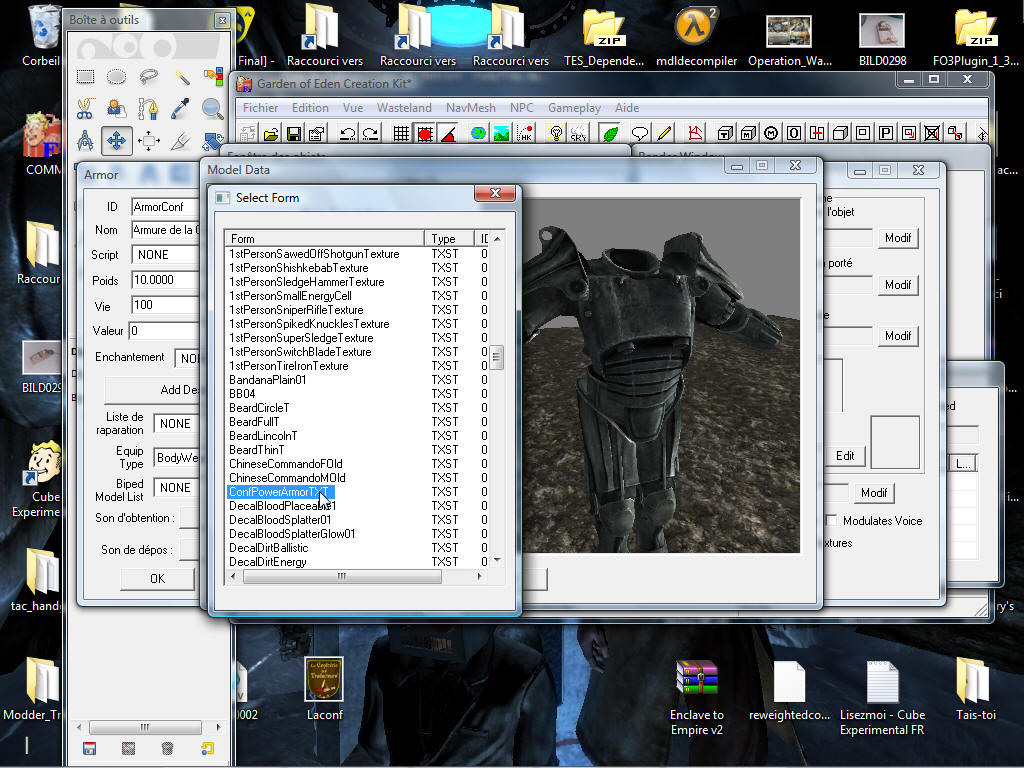Activate the Measure compass tool
The image size is (1024, 768).
[86, 140]
